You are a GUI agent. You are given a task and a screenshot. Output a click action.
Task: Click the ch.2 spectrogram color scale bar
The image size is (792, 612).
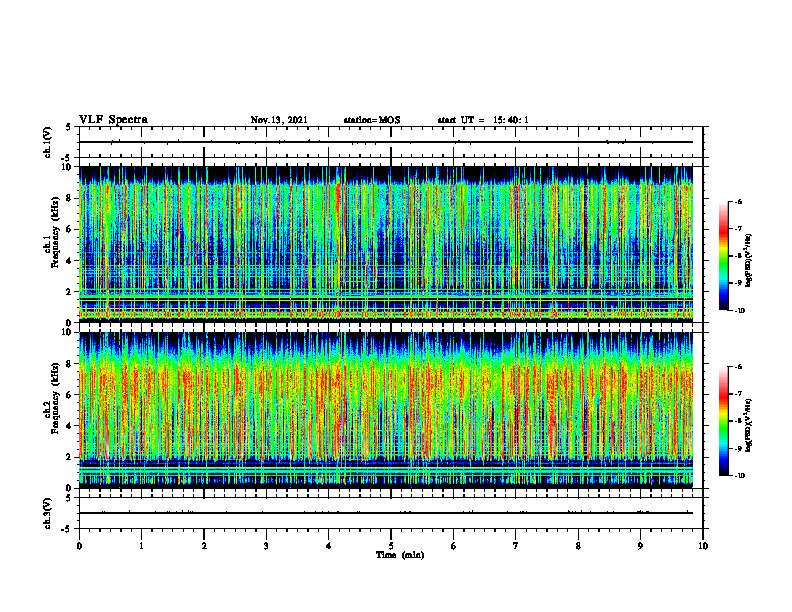[x=724, y=421]
